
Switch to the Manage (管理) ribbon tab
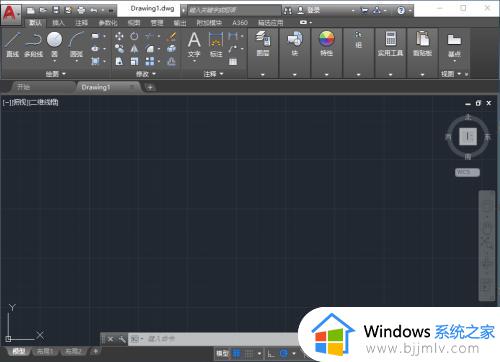coord(157,23)
